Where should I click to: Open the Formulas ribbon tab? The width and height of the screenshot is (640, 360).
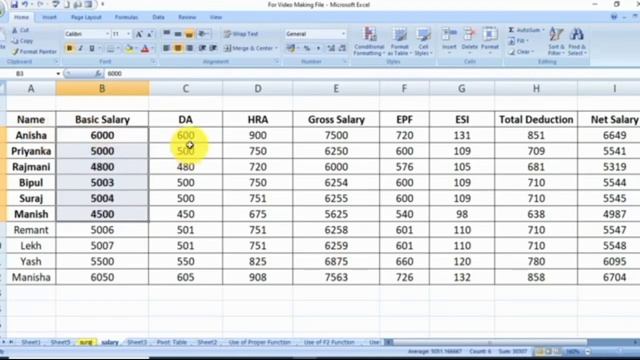click(126, 17)
